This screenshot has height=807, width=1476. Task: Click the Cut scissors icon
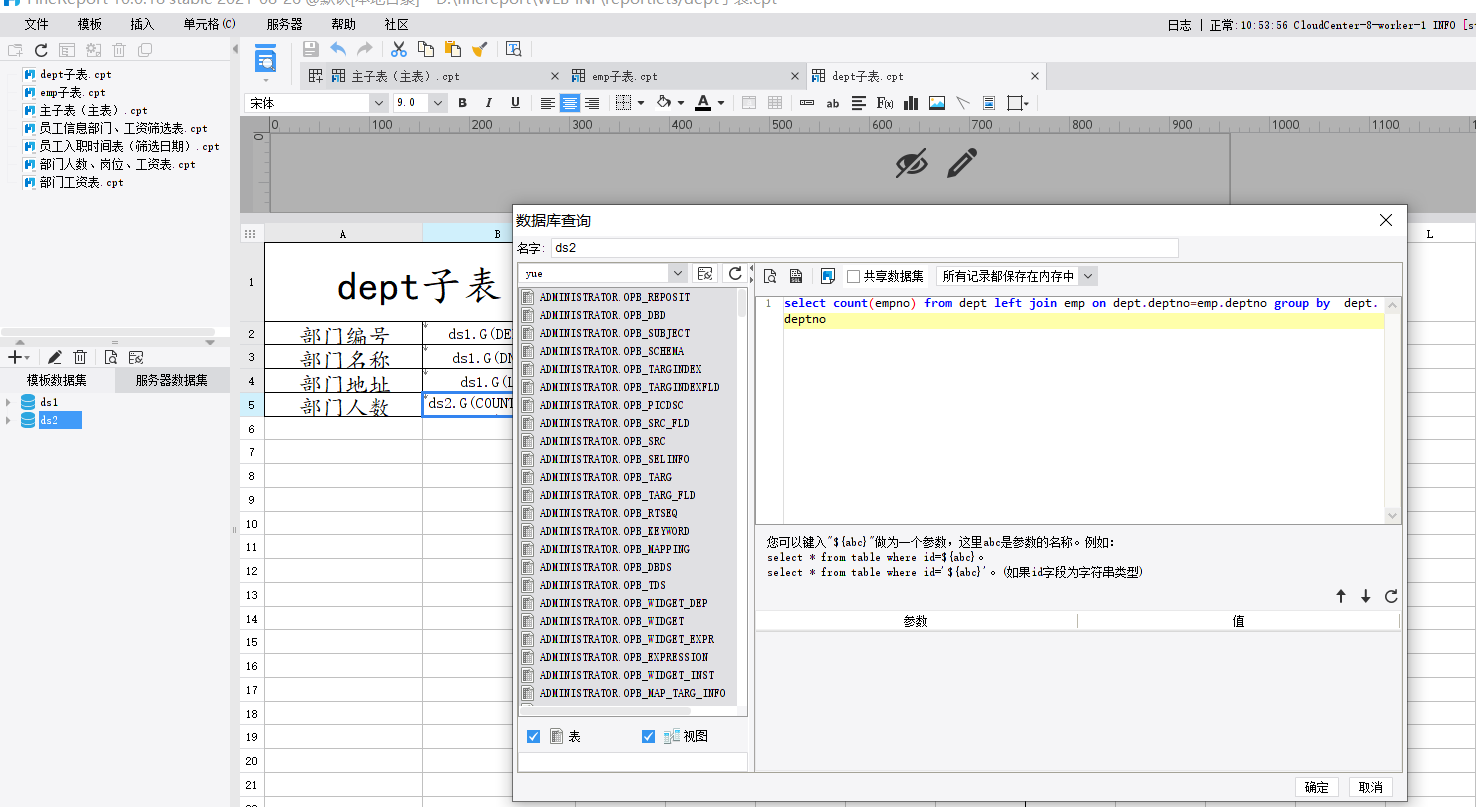click(x=398, y=49)
